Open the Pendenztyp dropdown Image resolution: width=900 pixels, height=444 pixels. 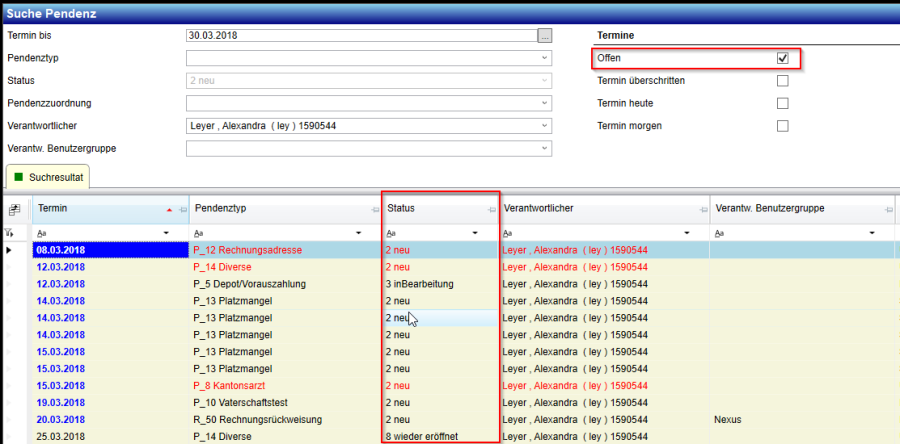(544, 58)
